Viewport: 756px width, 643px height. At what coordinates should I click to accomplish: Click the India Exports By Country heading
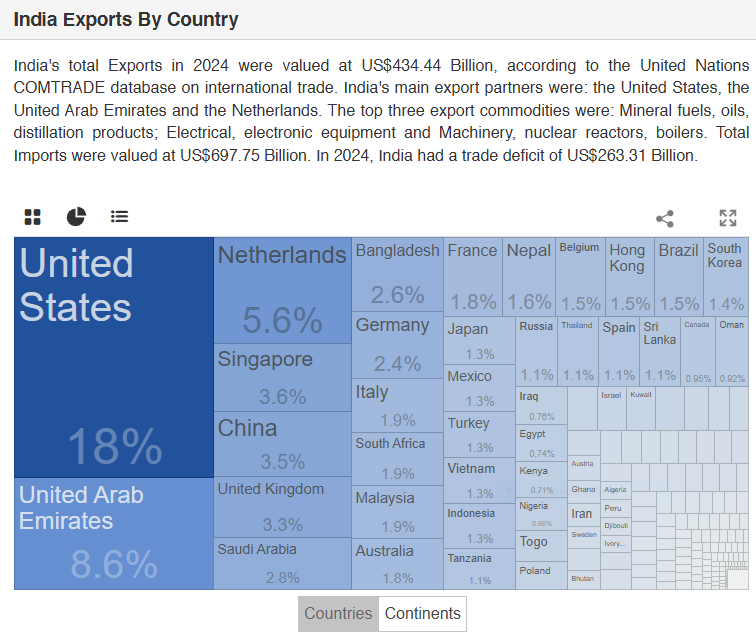[126, 20]
